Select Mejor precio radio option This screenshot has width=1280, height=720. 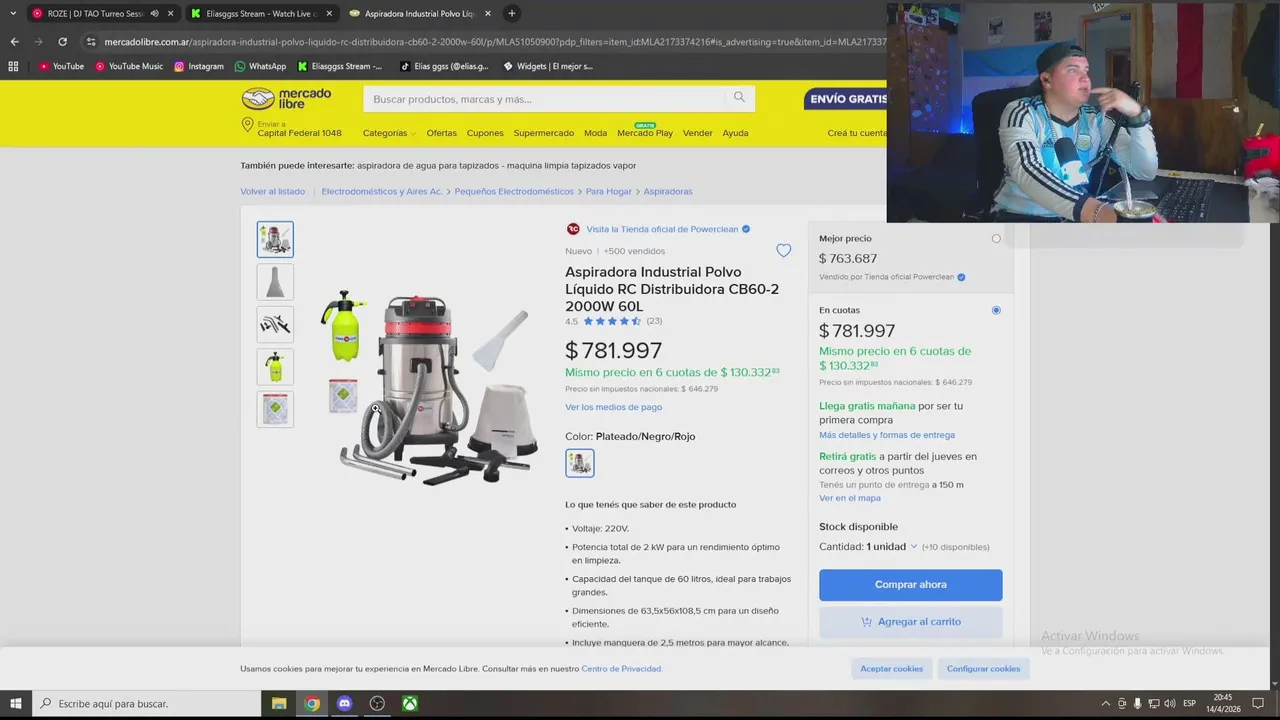pos(996,238)
